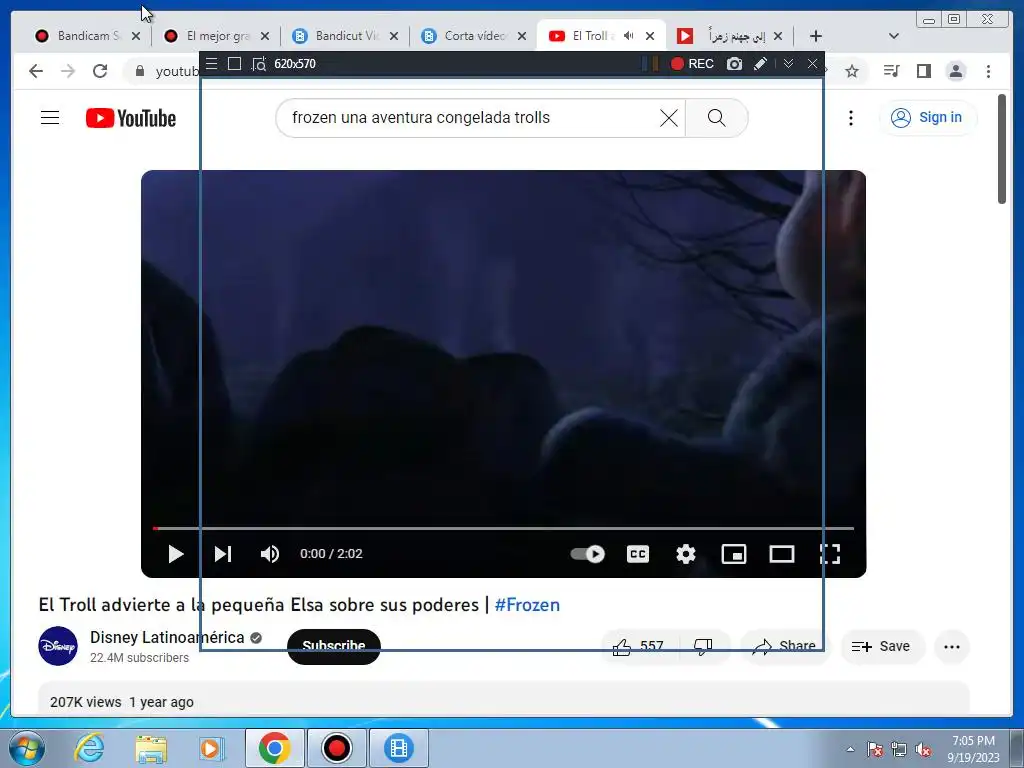Image resolution: width=1024 pixels, height=768 pixels.
Task: Toggle closed captions CC
Action: click(x=638, y=554)
